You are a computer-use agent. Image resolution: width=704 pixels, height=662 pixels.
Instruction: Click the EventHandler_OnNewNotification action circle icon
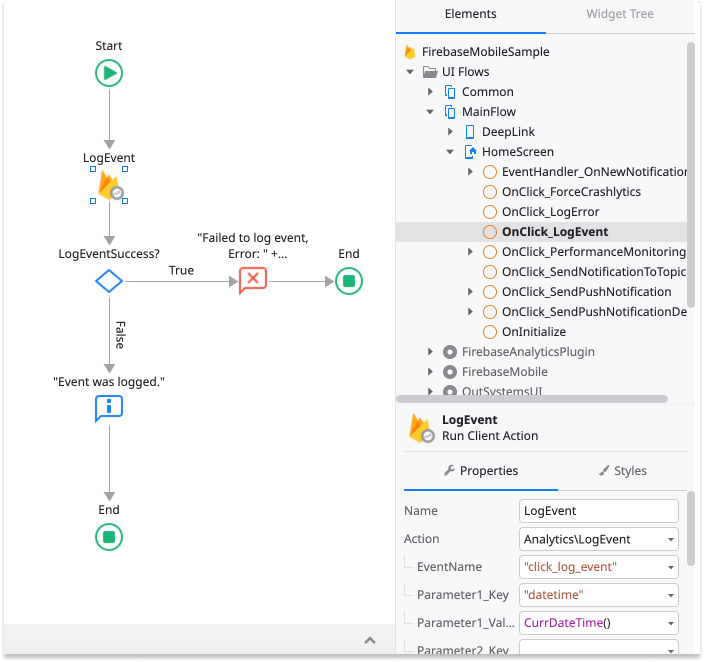pos(490,172)
